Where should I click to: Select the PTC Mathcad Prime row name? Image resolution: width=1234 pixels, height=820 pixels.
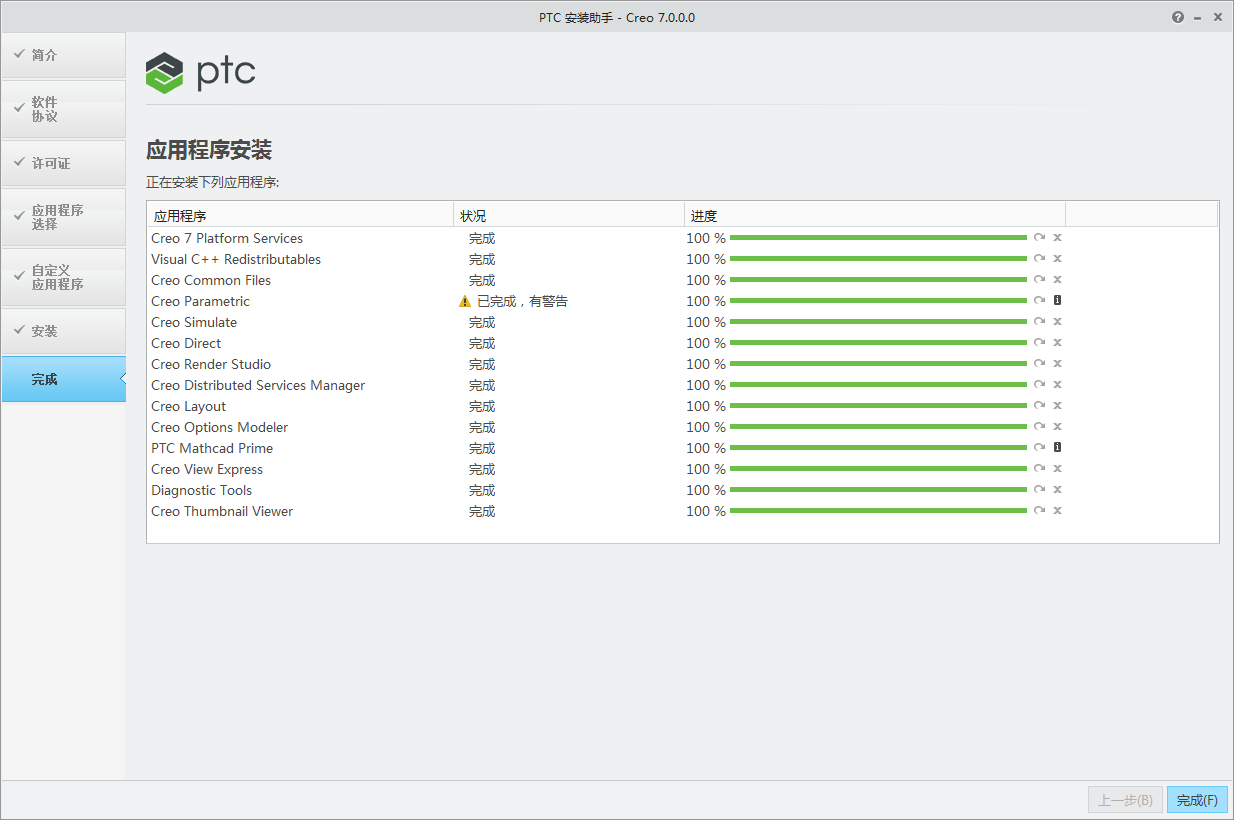click(x=212, y=448)
